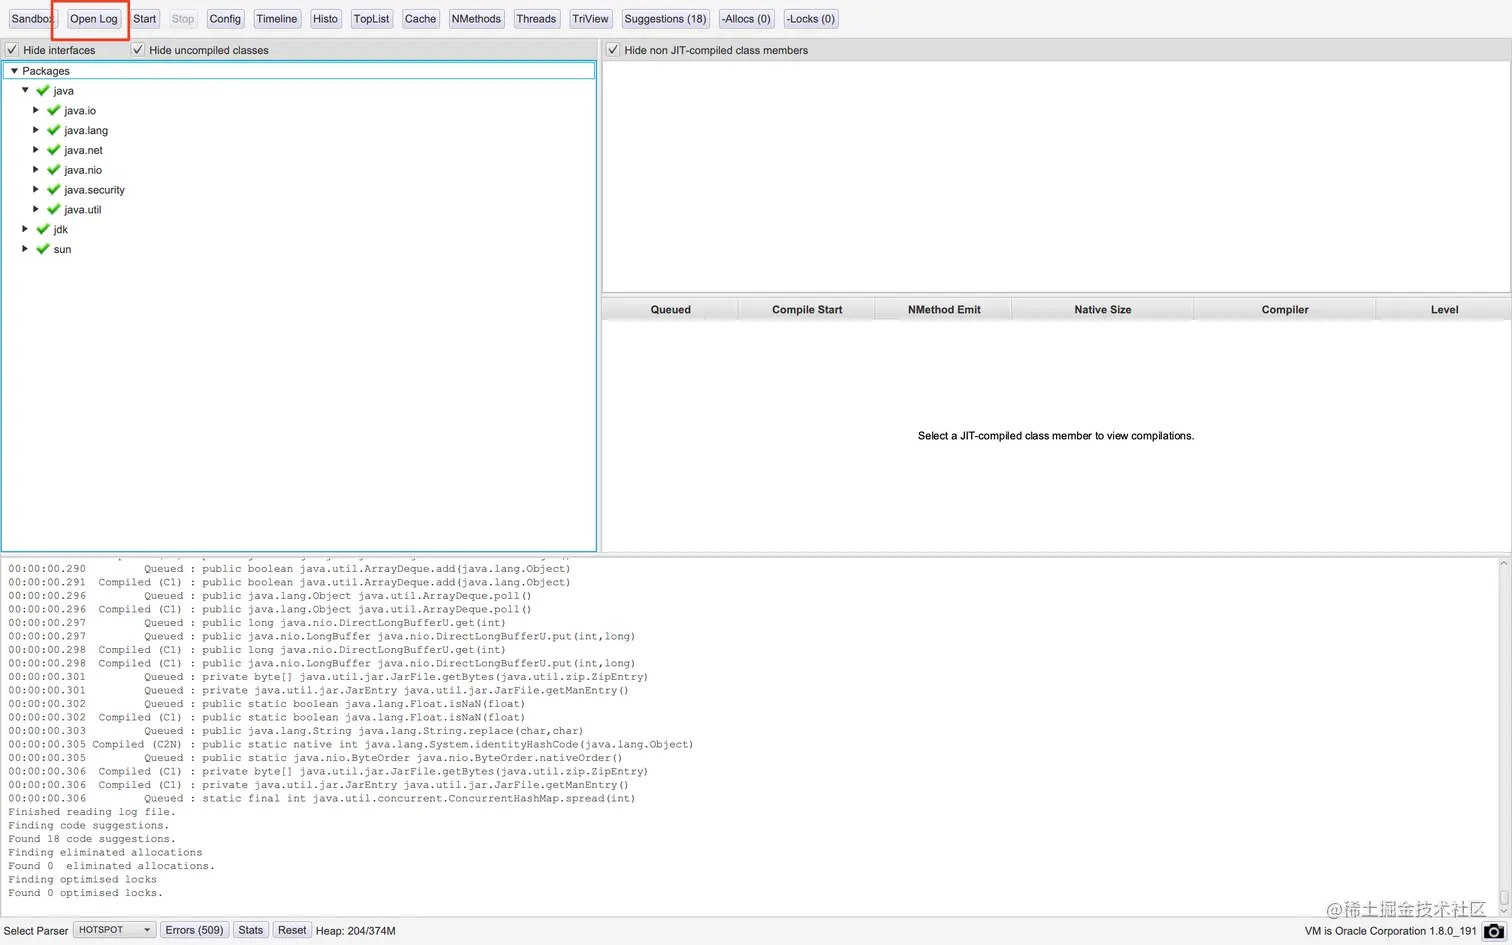Viewport: 1512px width, 945px height.
Task: Toggle the Hide uncompiled classes checkbox
Action: click(138, 50)
